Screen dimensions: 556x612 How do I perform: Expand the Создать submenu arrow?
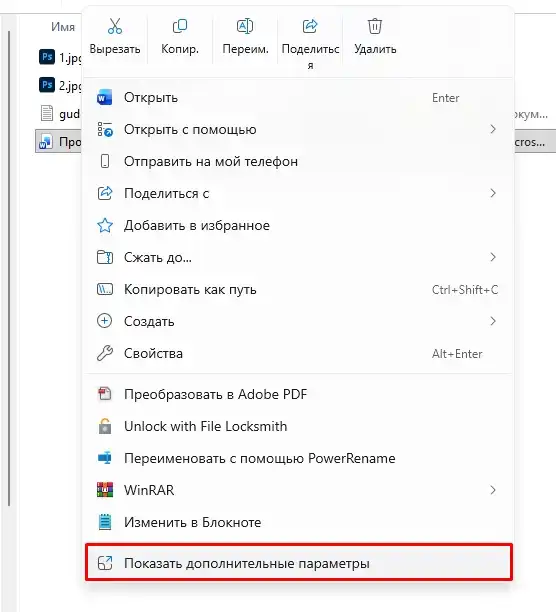pos(493,321)
